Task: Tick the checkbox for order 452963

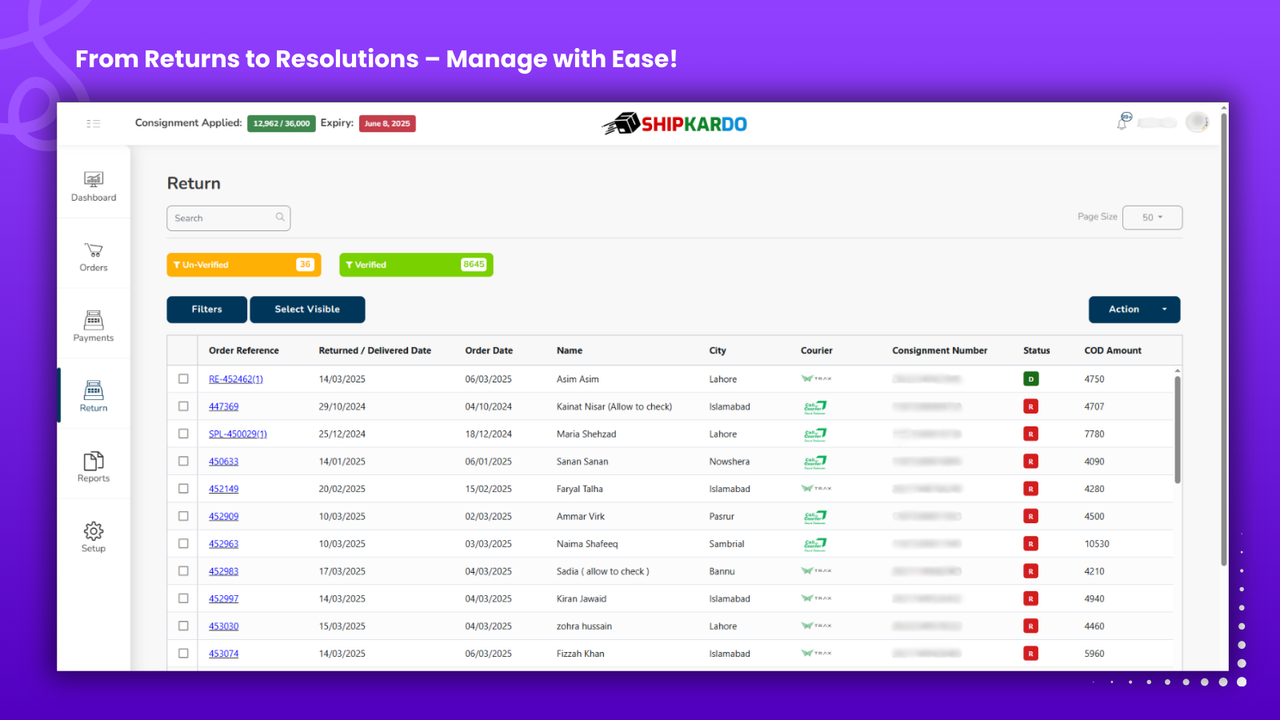Action: pyautogui.click(x=183, y=544)
